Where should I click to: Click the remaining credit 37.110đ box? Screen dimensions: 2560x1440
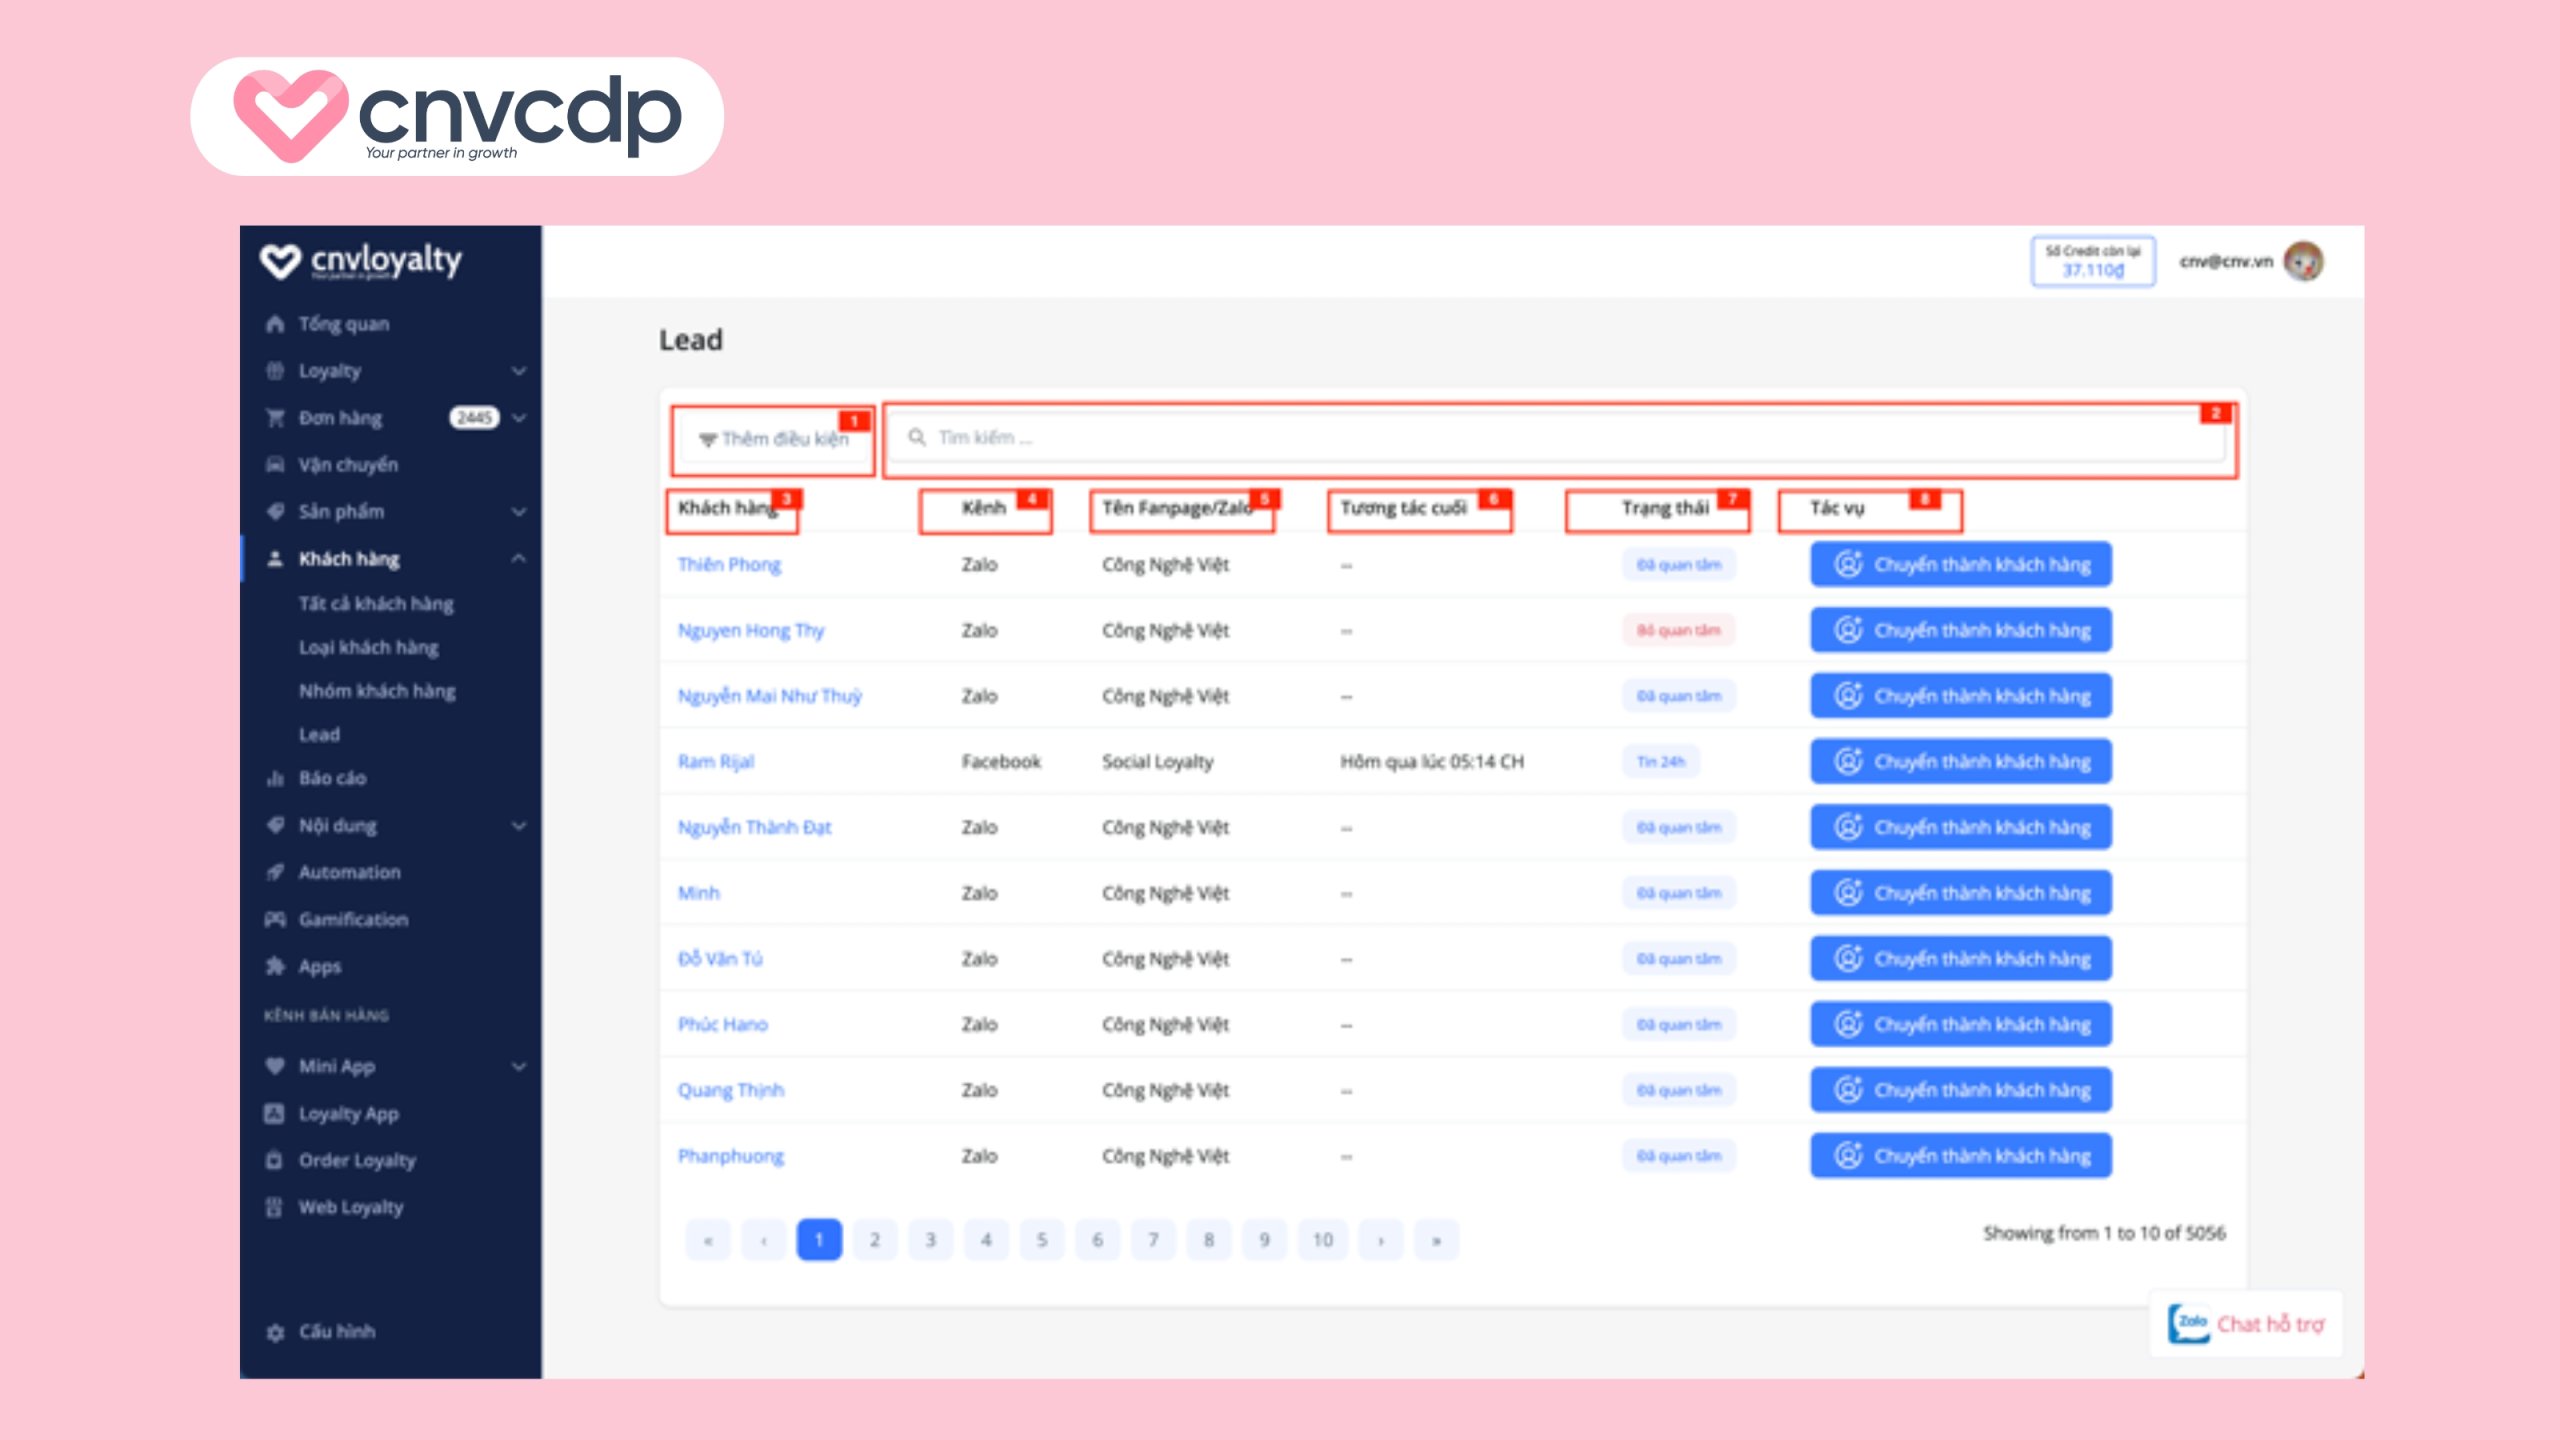2093,261
